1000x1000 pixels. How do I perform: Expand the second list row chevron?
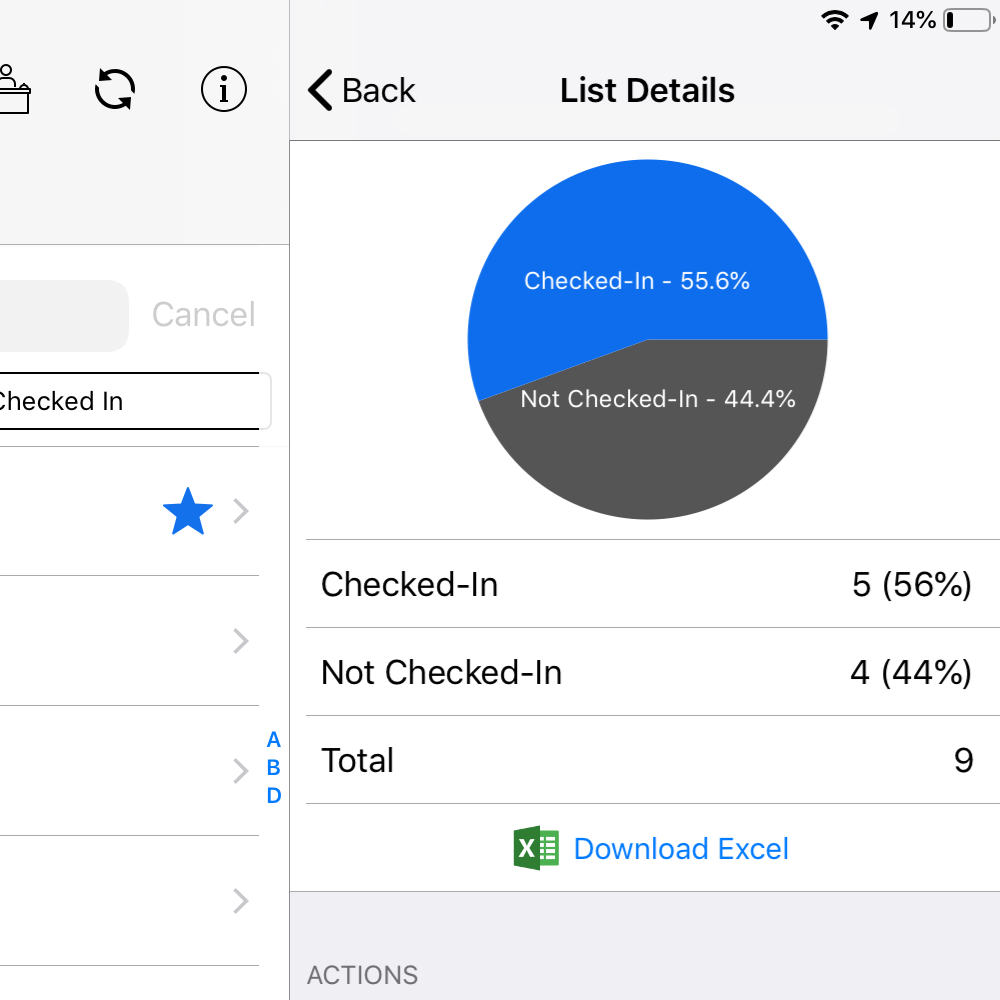(240, 641)
